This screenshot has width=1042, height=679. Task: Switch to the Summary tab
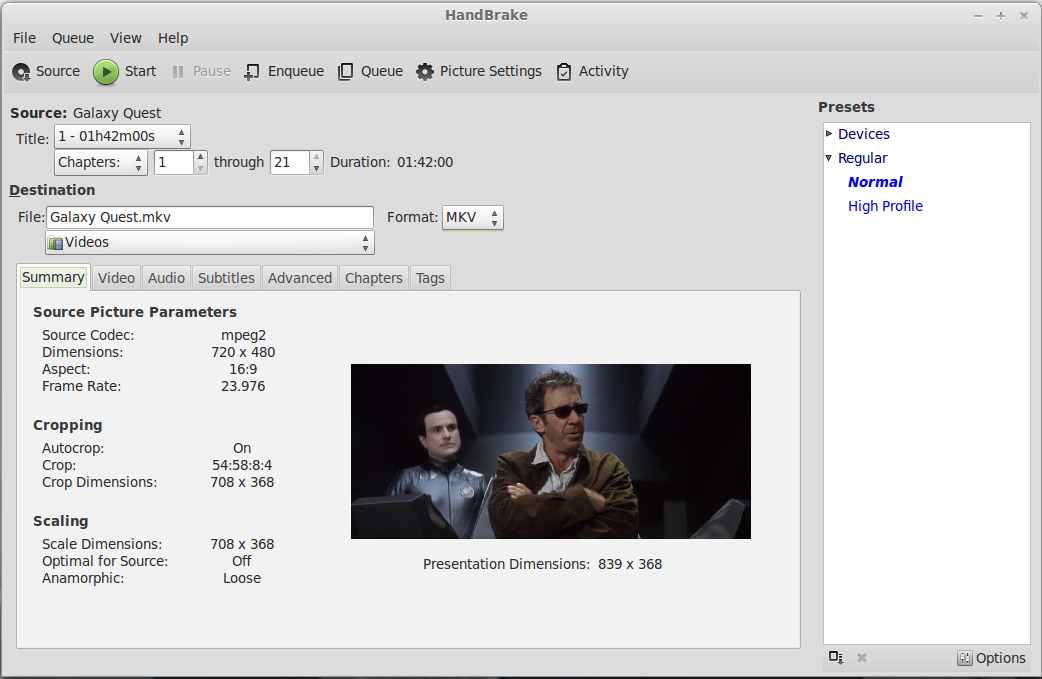(53, 277)
